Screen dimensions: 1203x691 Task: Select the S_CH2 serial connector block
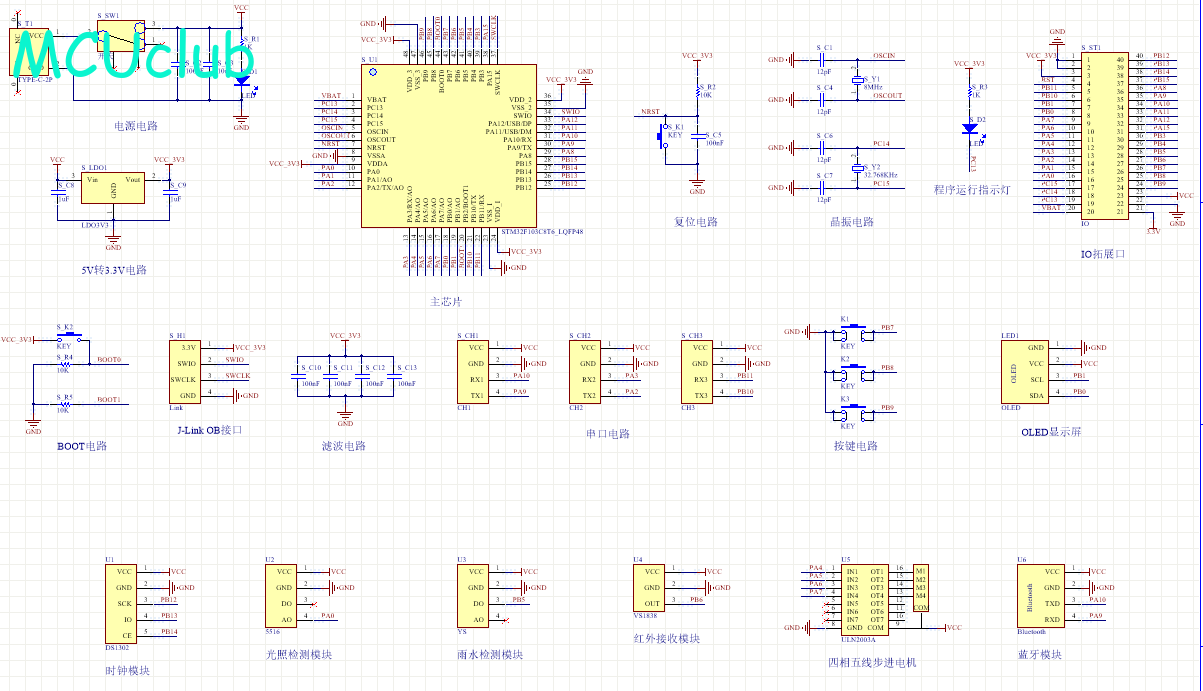tap(584, 371)
